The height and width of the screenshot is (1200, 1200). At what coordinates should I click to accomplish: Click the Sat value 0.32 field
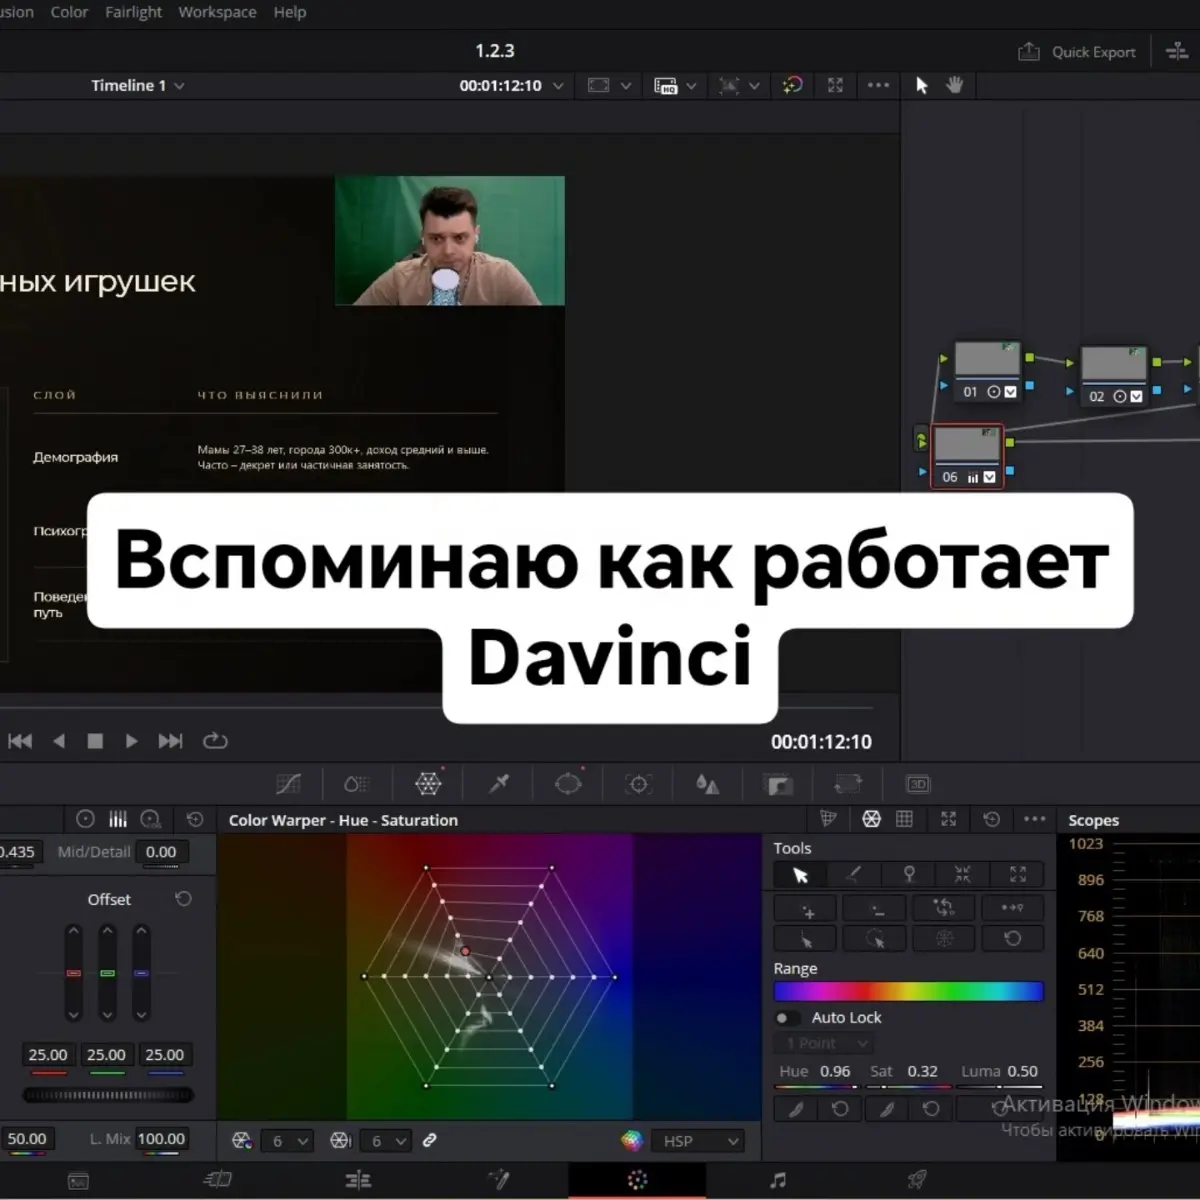pyautogui.click(x=922, y=1071)
